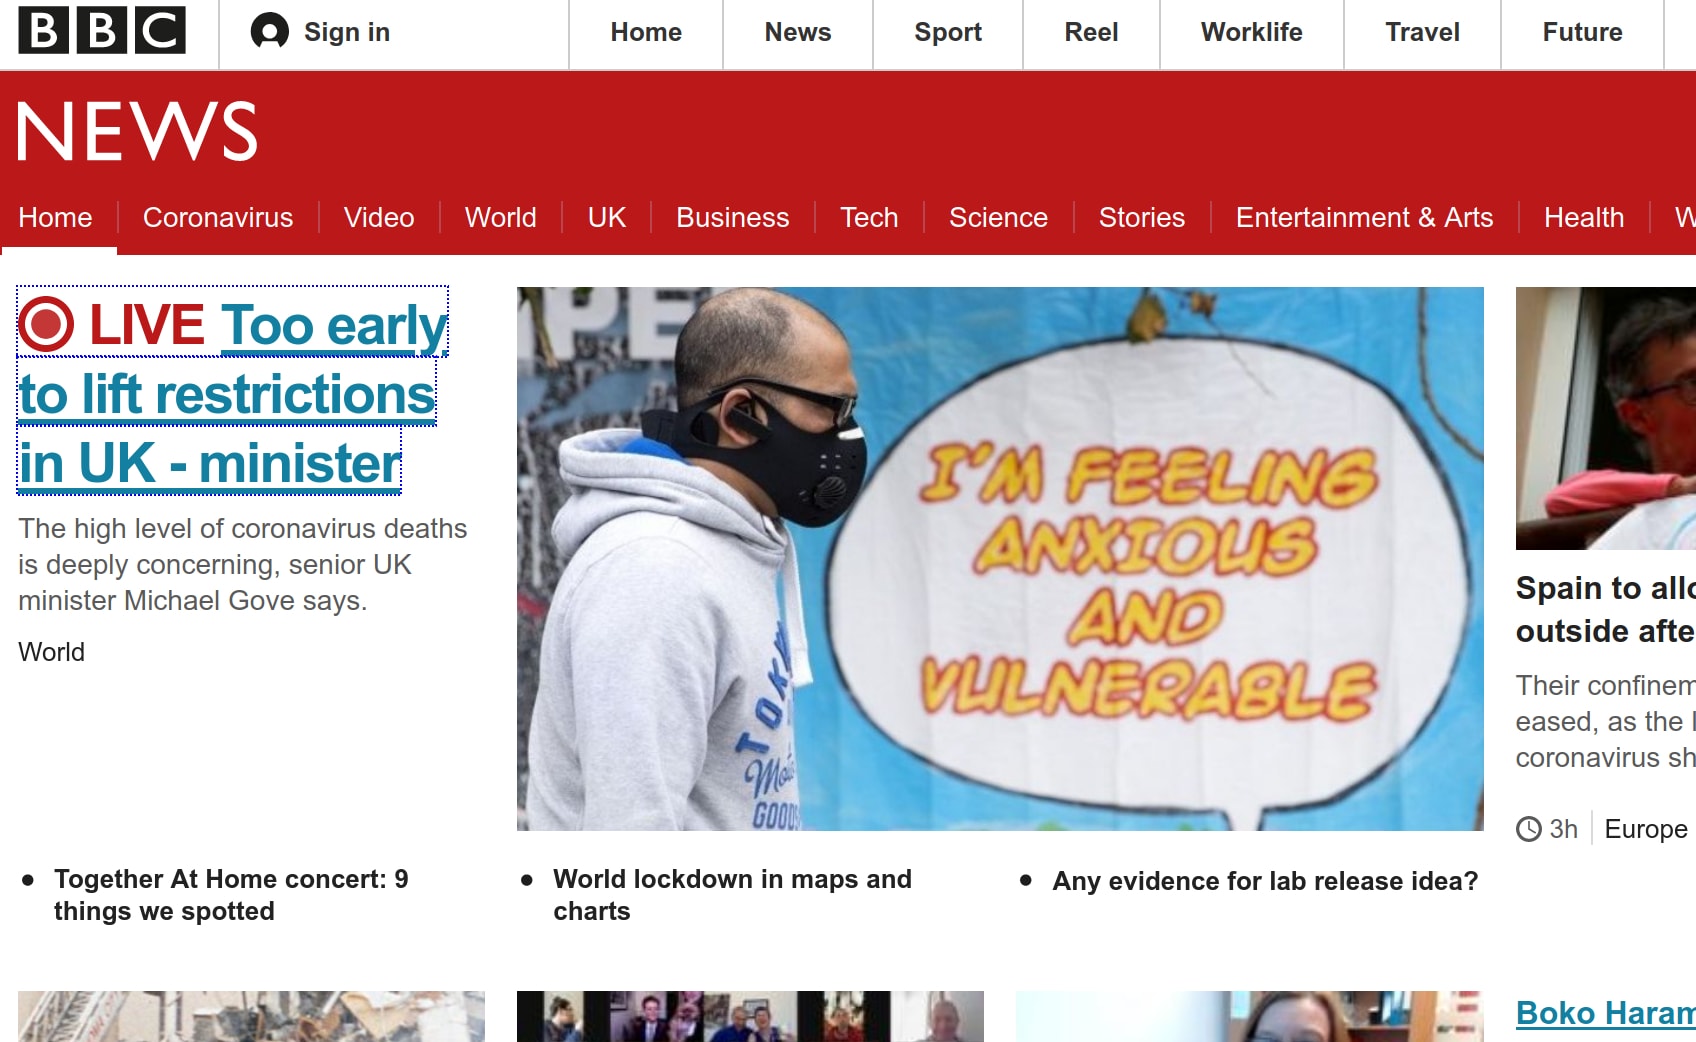This screenshot has width=1696, height=1042.
Task: Click the red LIVE circle icon
Action: [46, 324]
